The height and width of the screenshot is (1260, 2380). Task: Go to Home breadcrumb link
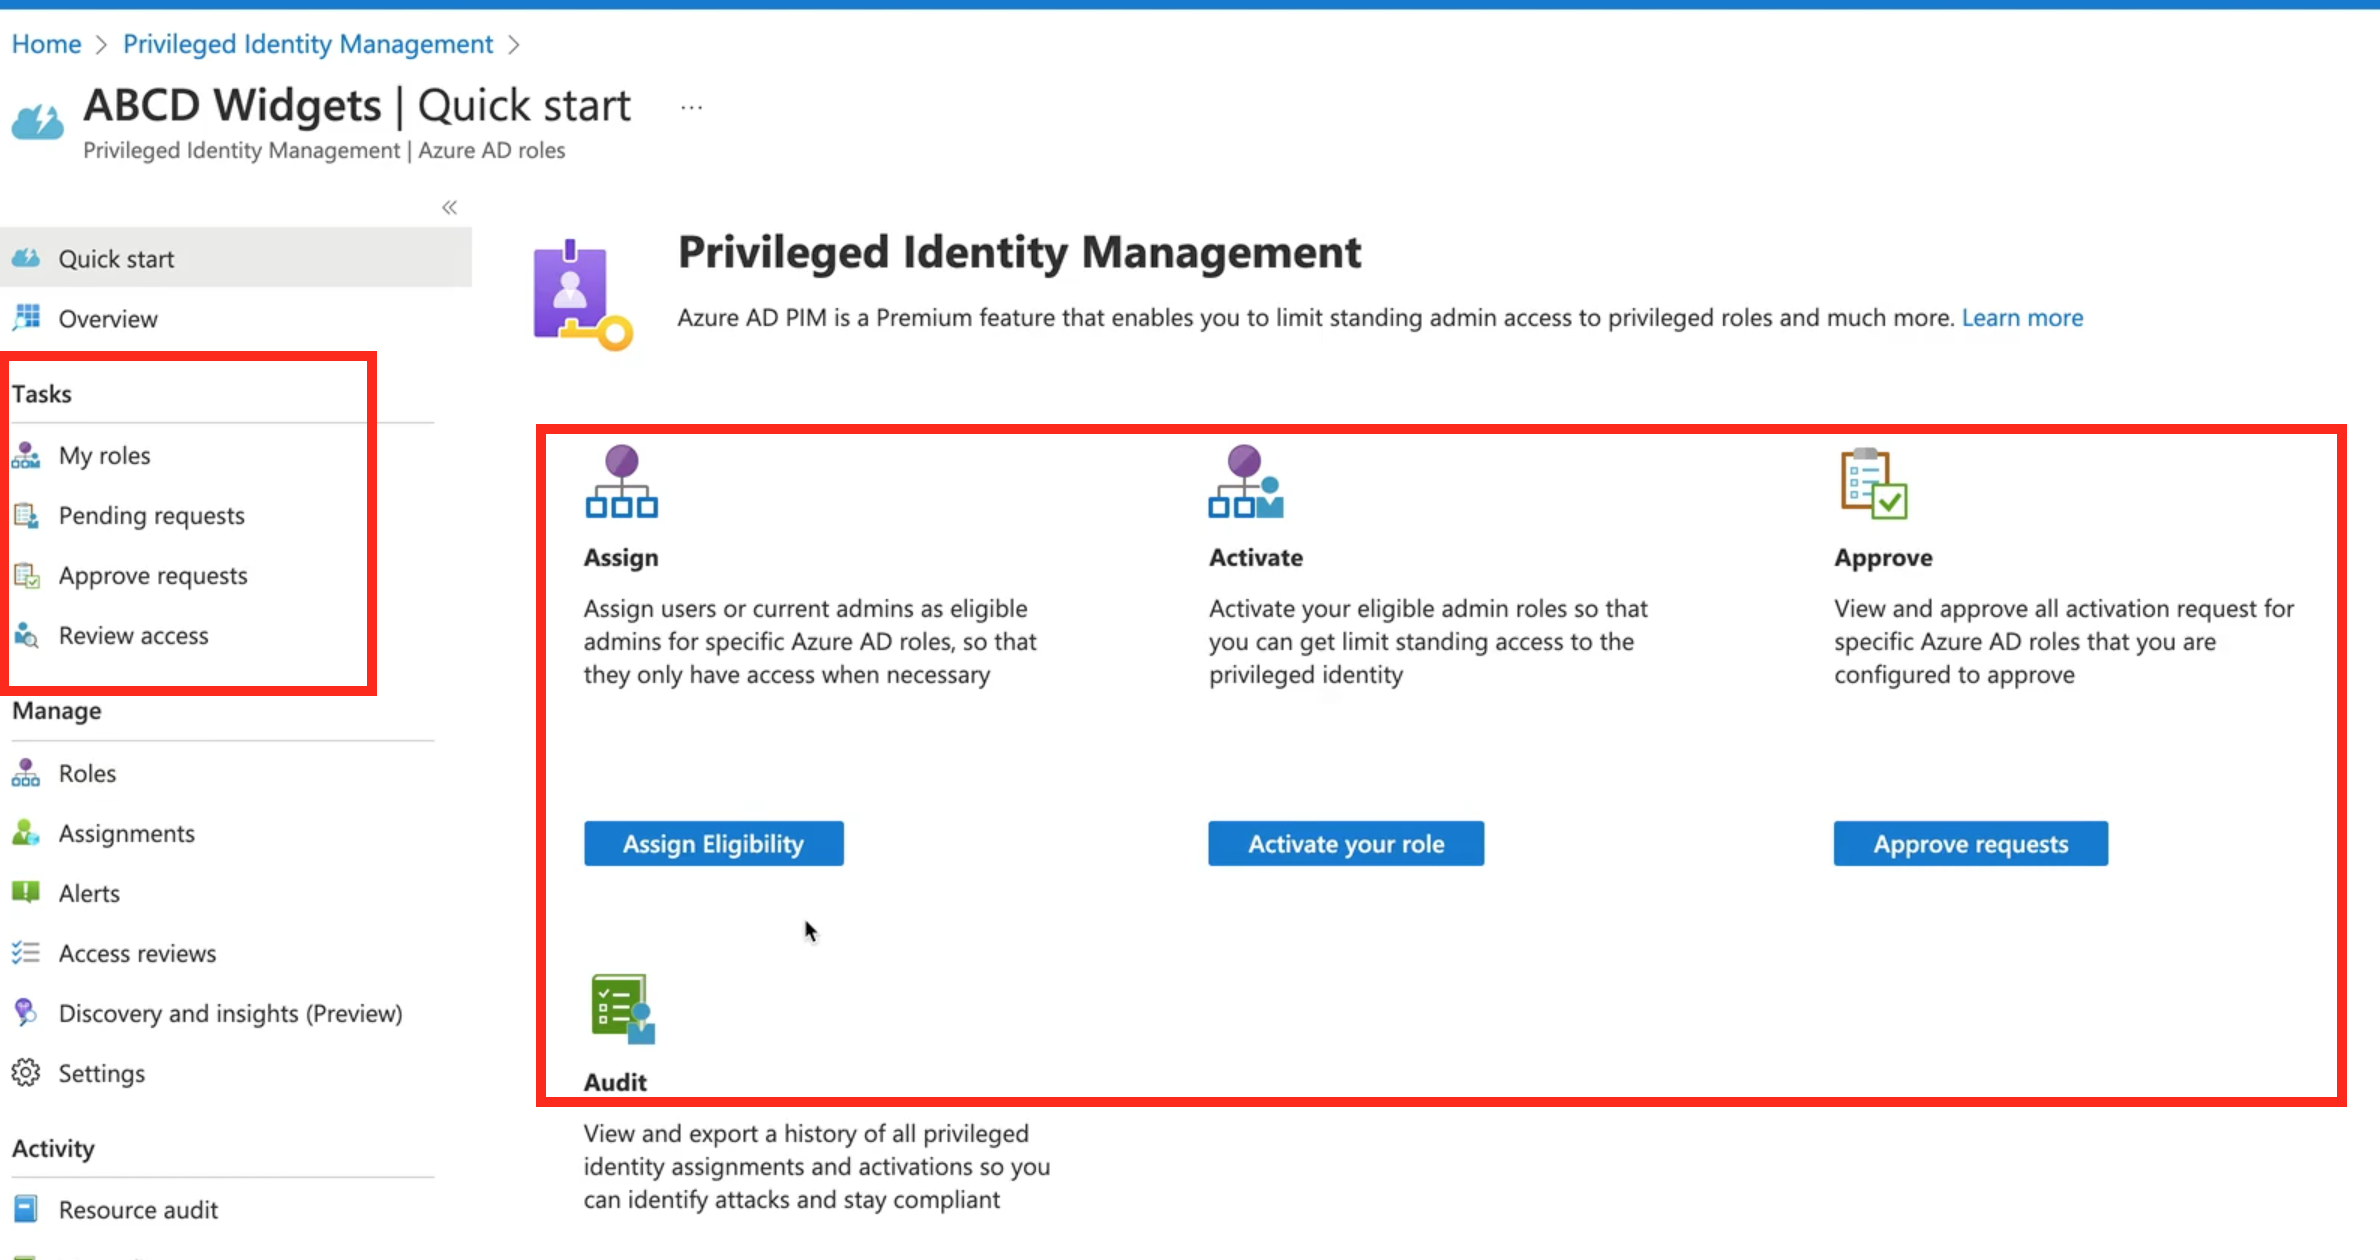46,44
